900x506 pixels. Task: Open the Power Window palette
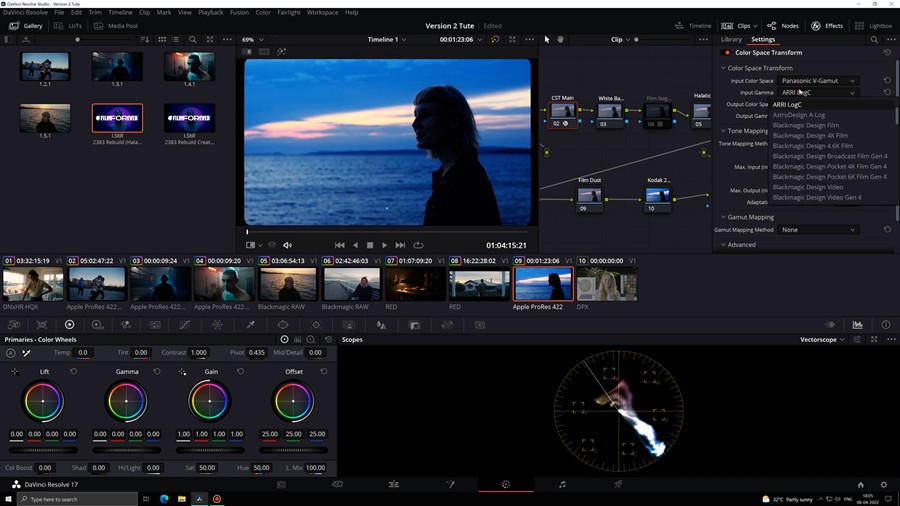click(283, 325)
